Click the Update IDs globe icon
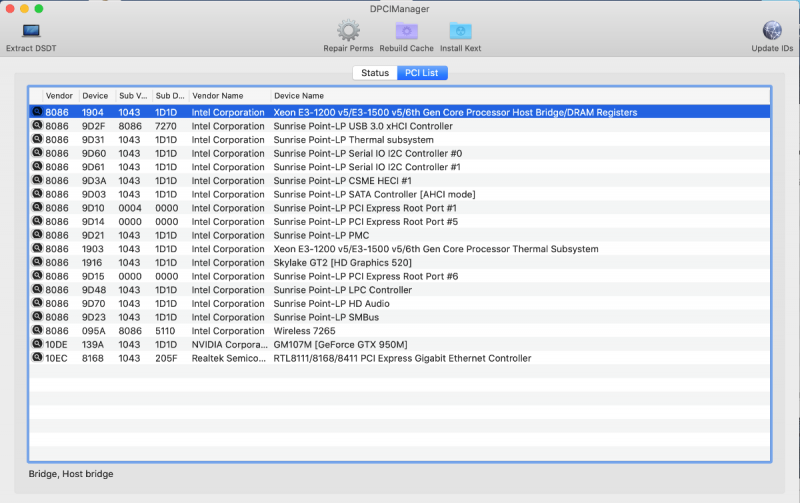This screenshot has width=800, height=503. 772,31
